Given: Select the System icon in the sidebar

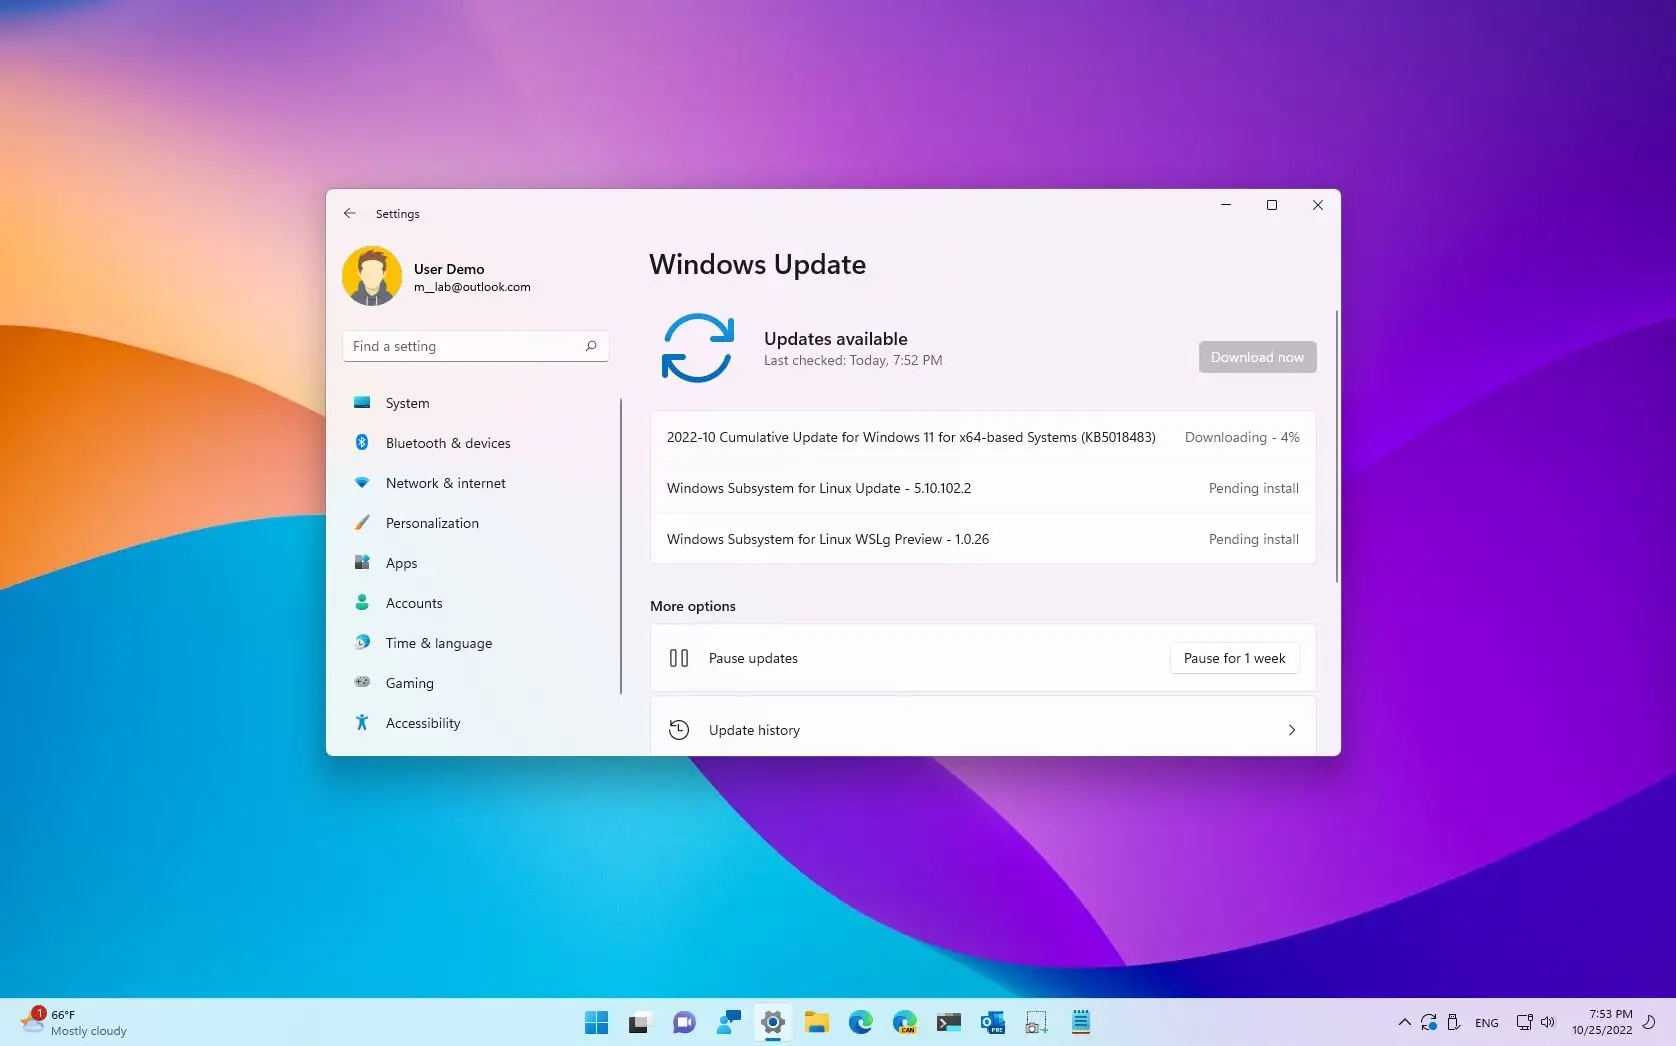Looking at the screenshot, I should (362, 403).
